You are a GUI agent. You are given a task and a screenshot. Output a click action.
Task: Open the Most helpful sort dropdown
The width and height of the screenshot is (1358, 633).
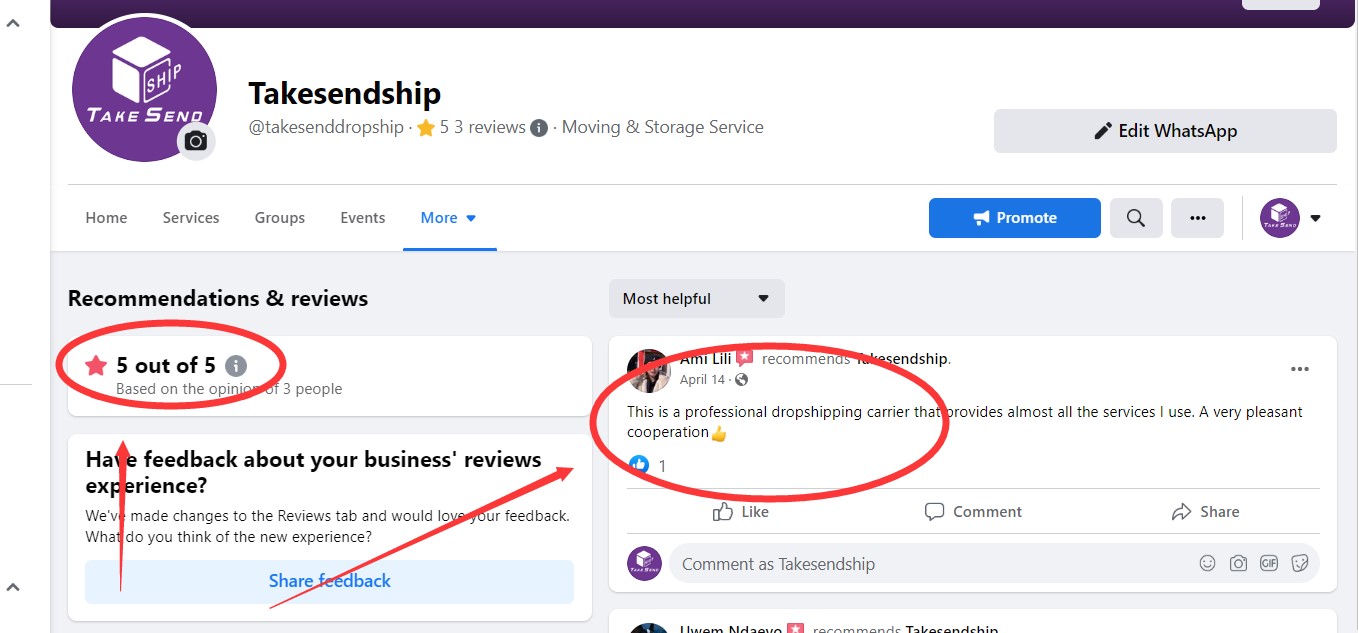coord(697,298)
